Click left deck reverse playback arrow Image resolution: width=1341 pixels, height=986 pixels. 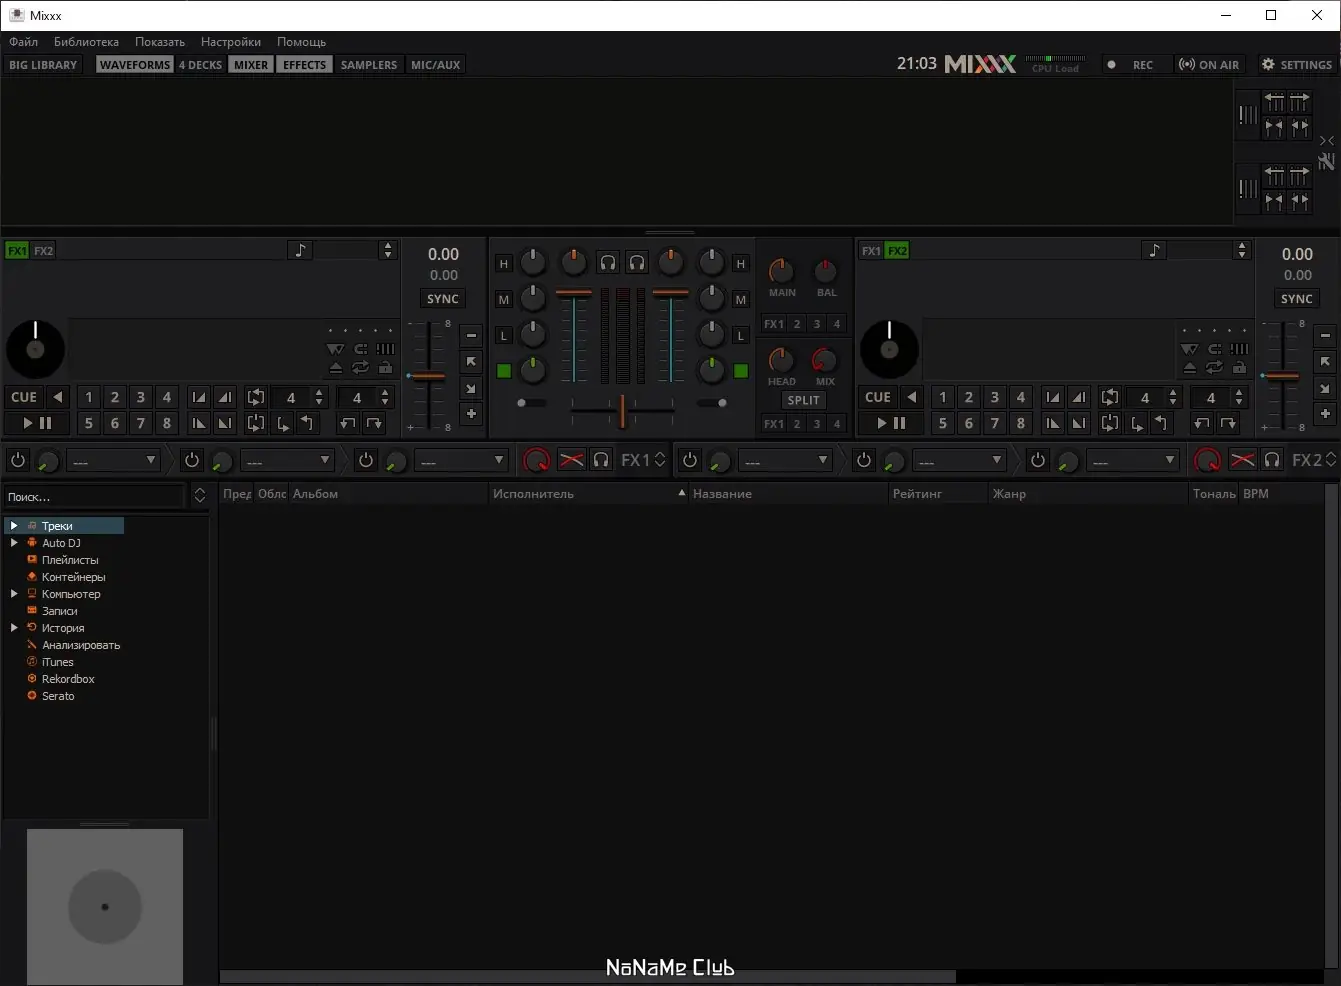pos(57,397)
